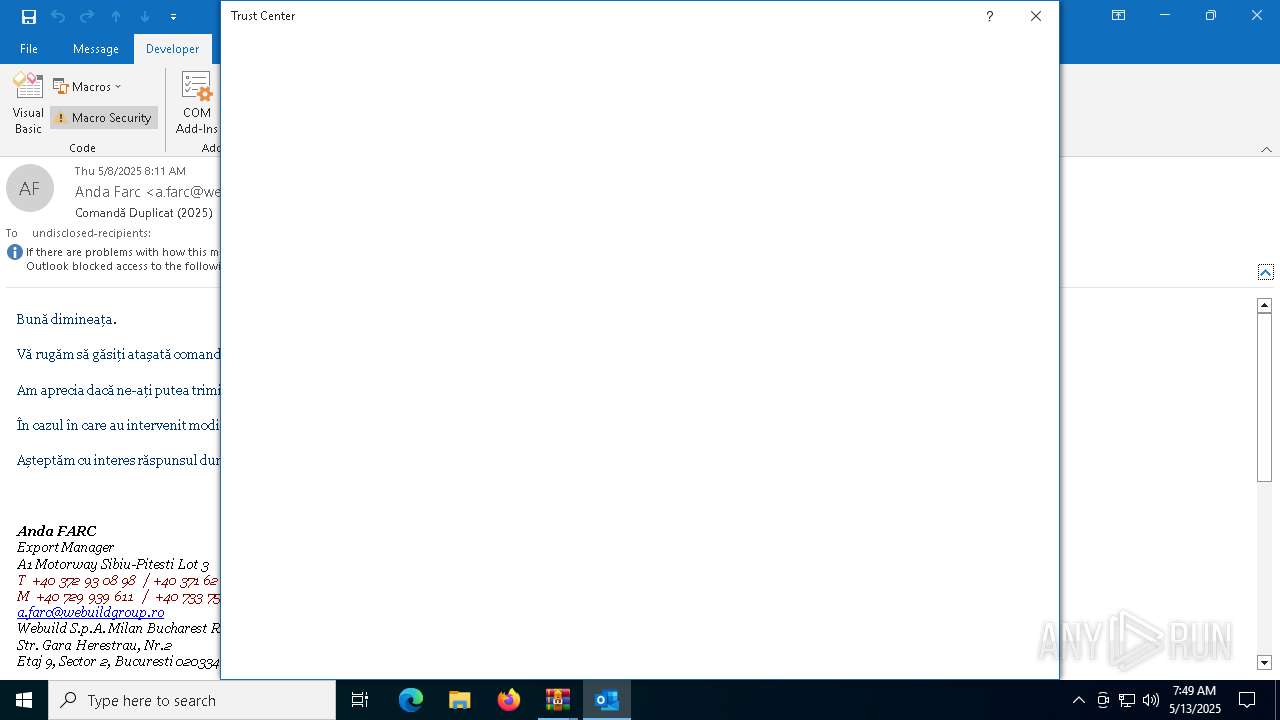Click the Trust Center title text
Image resolution: width=1280 pixels, height=720 pixels.
263,16
